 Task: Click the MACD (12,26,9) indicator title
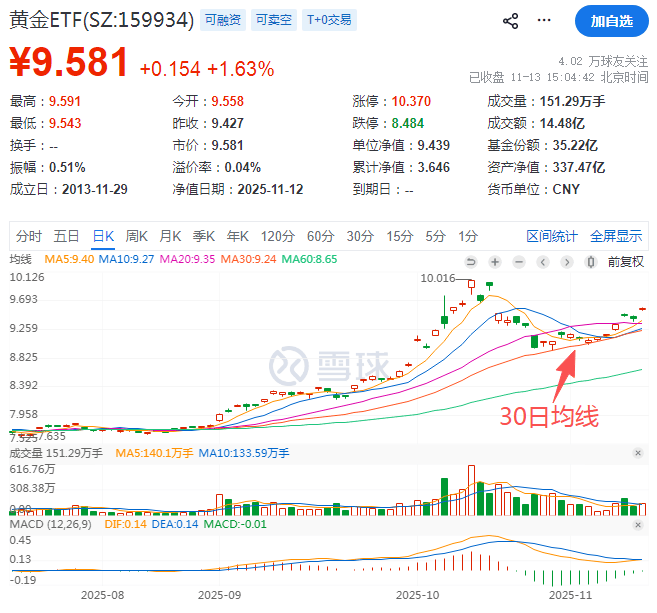click(x=50, y=525)
